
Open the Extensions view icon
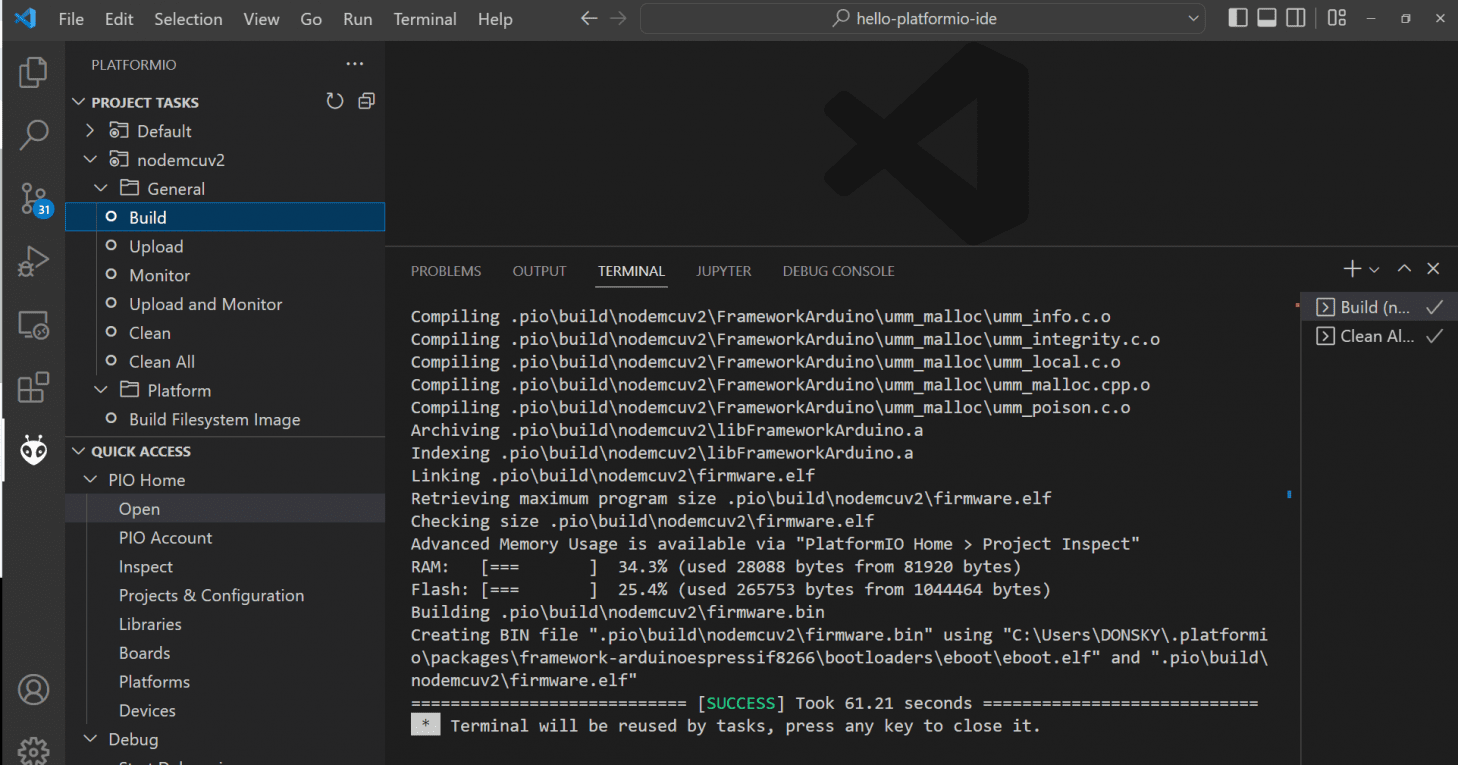[x=33, y=388]
